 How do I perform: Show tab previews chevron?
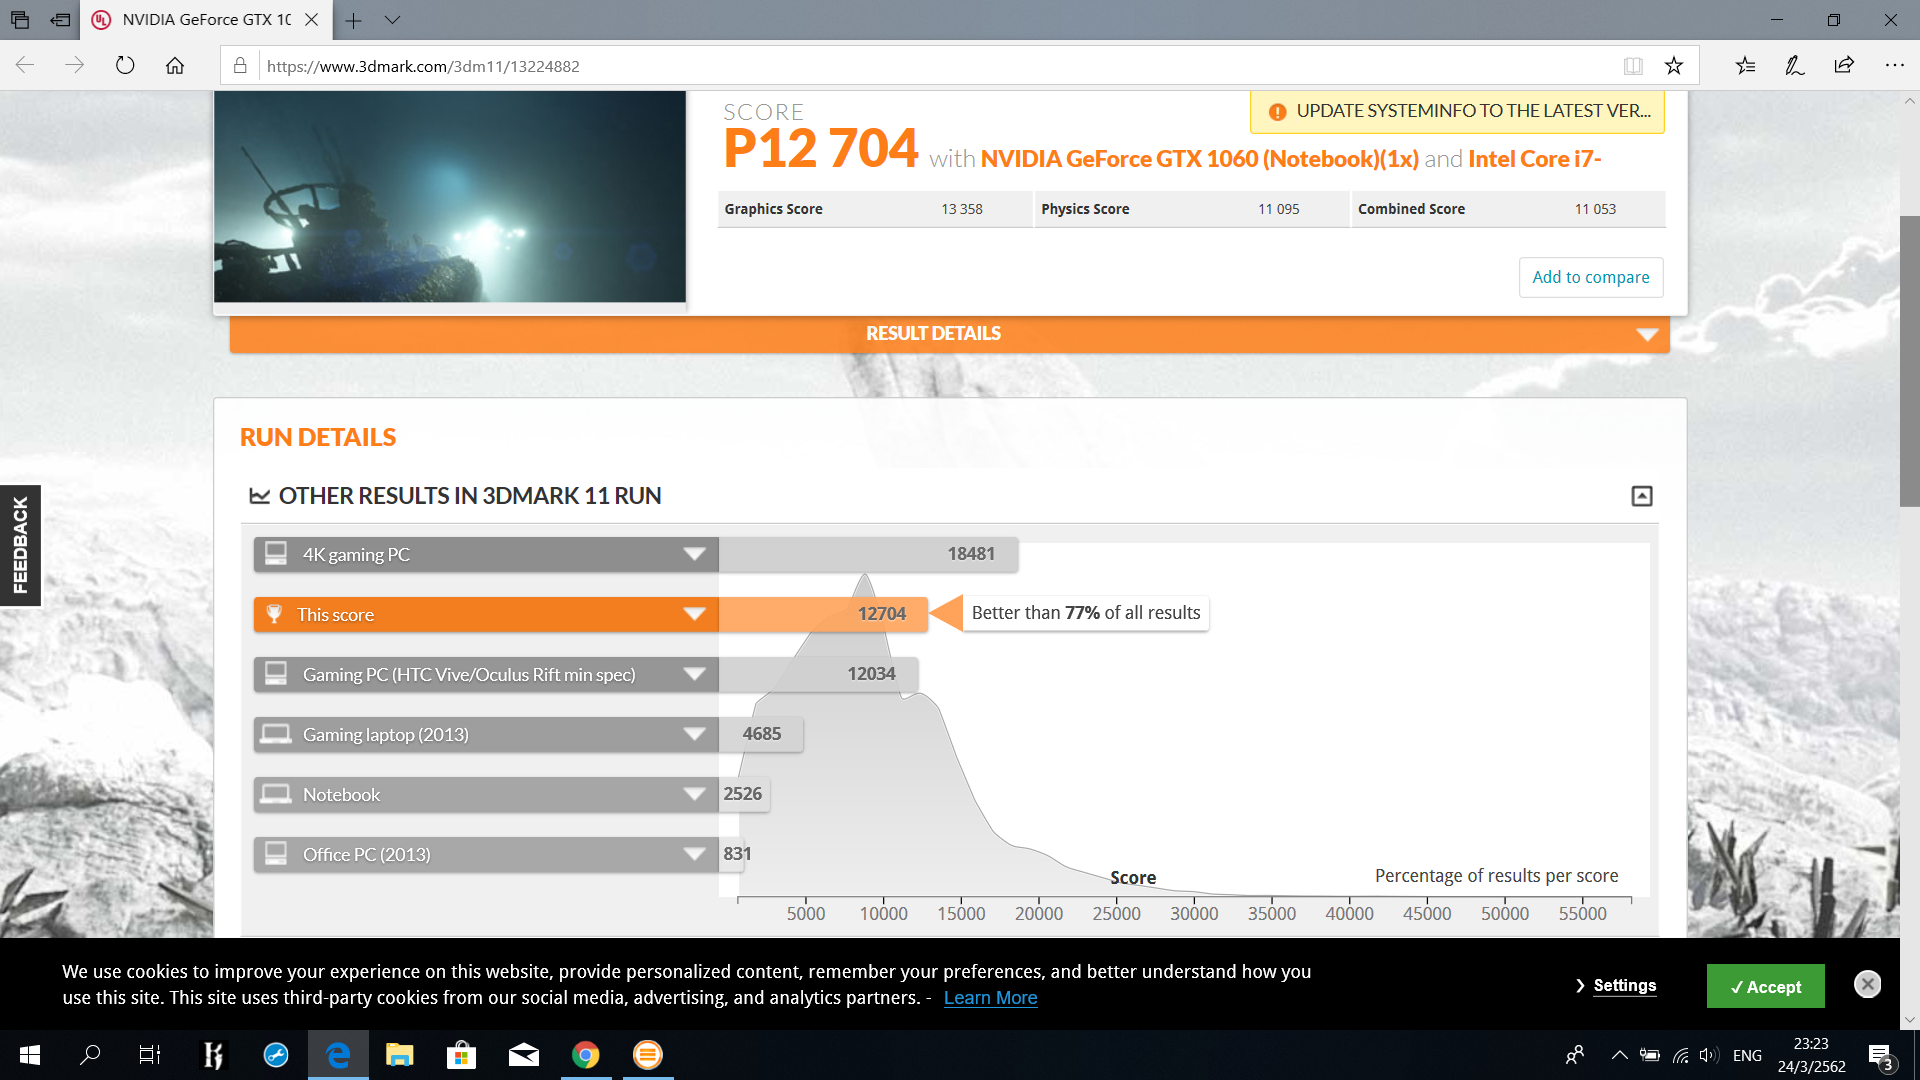point(392,20)
